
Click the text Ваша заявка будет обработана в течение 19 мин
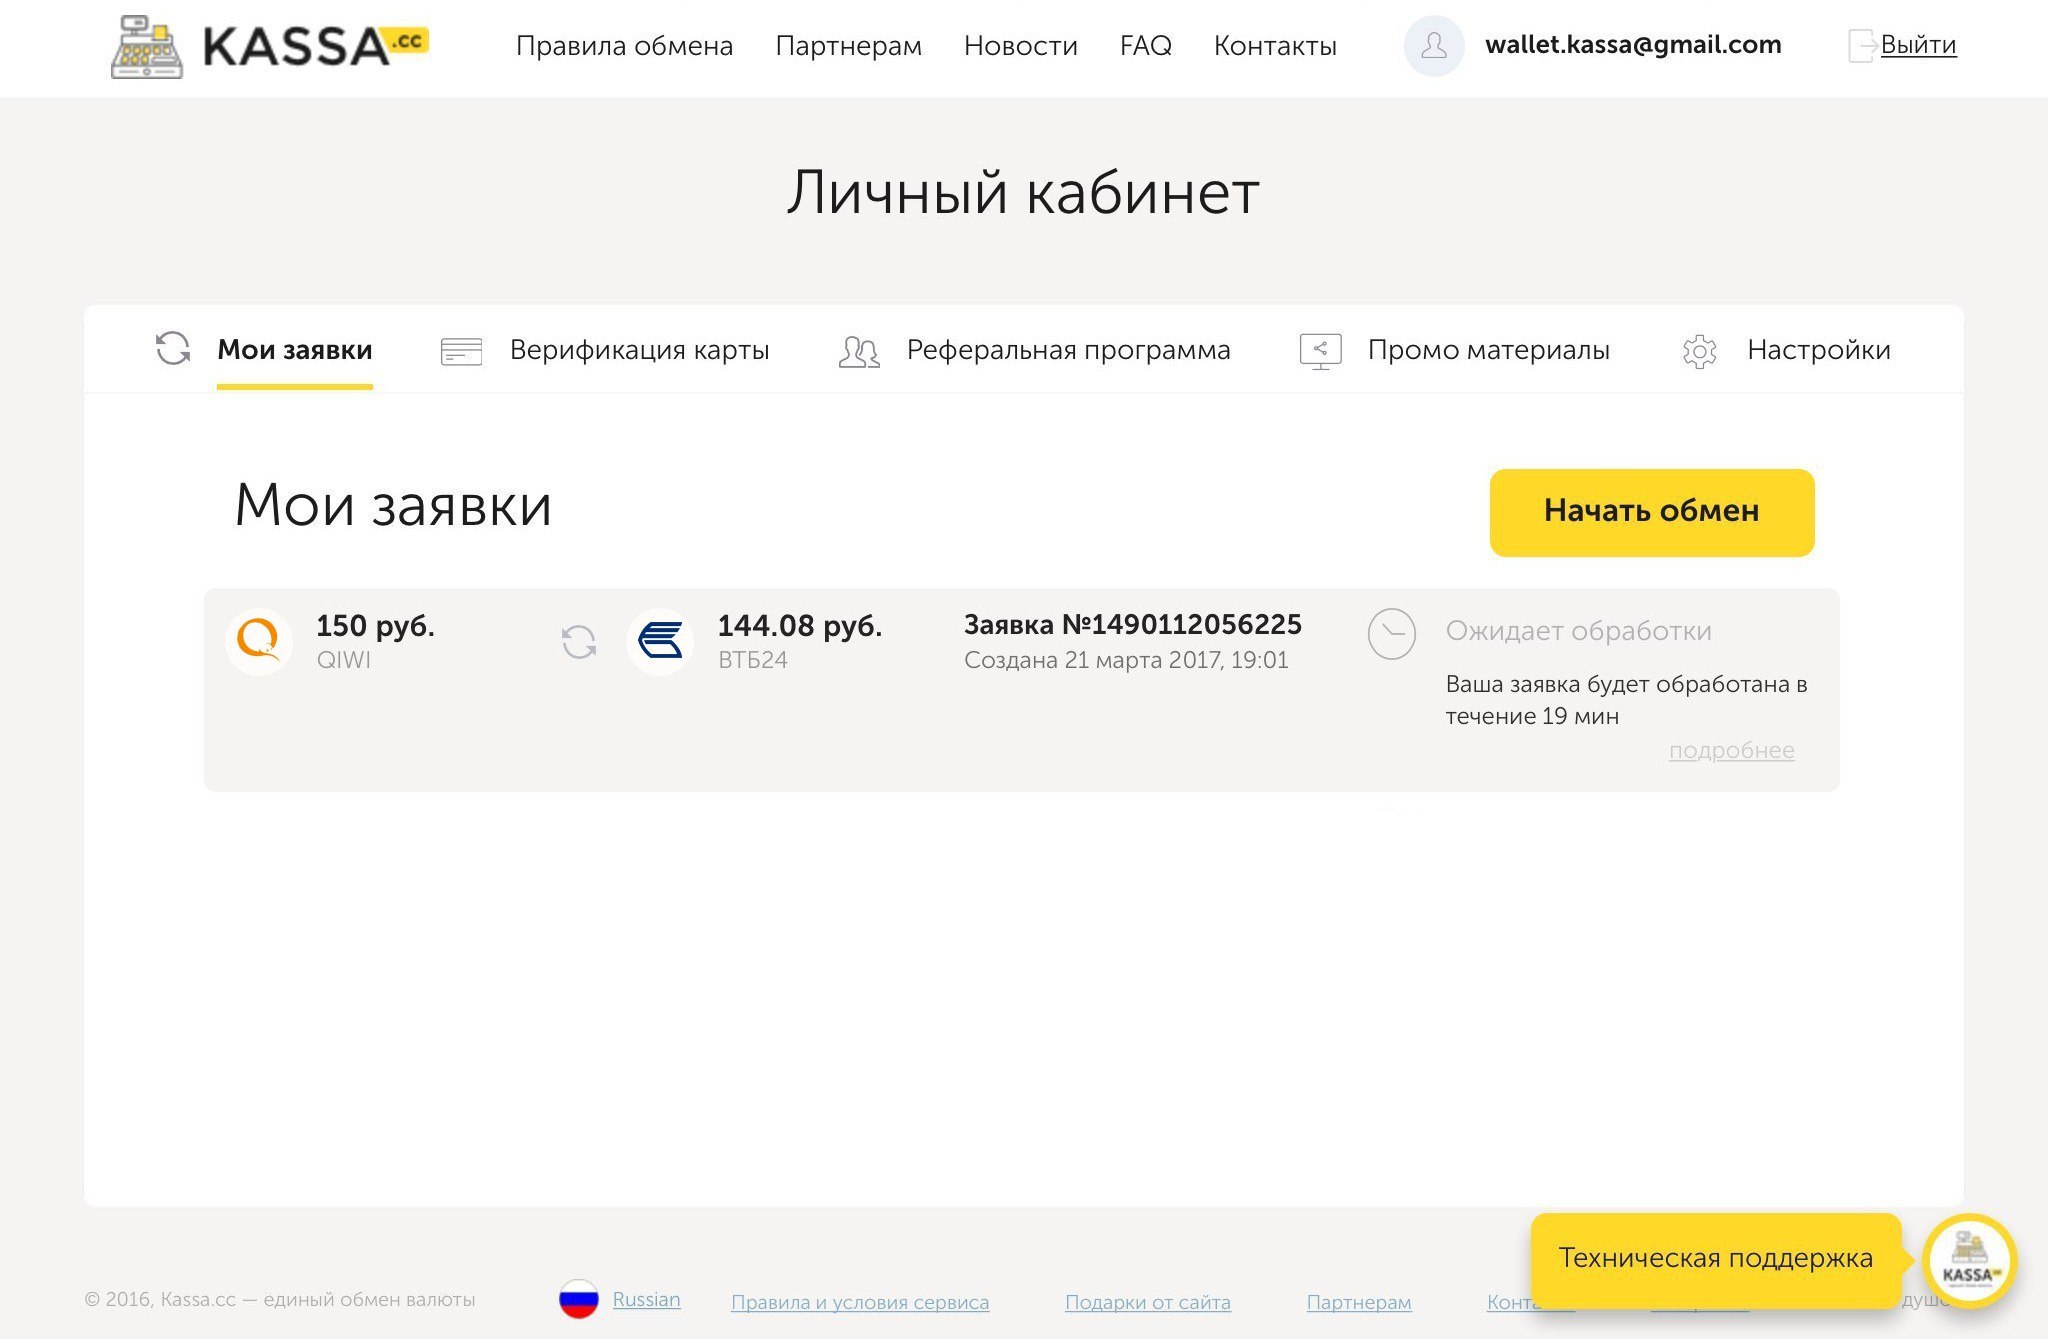coord(1626,700)
